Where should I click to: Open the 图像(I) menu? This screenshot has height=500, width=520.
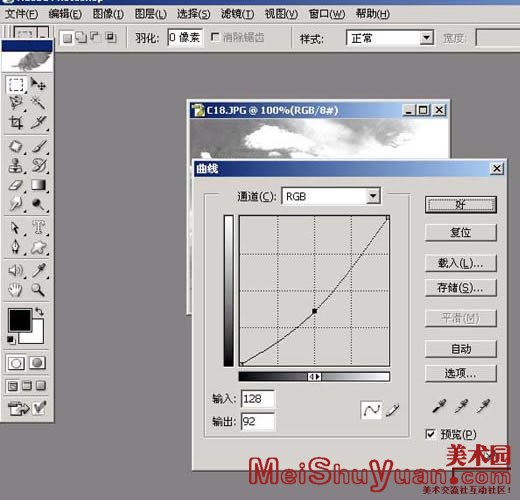[108, 14]
